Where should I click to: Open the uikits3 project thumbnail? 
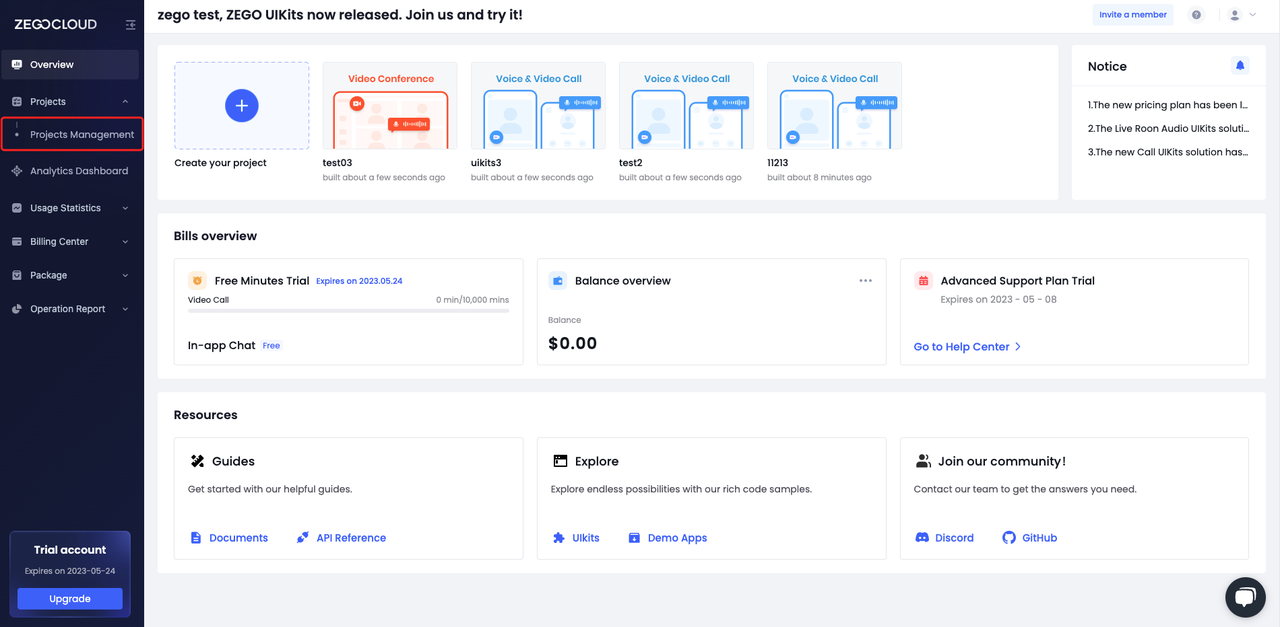(538, 106)
